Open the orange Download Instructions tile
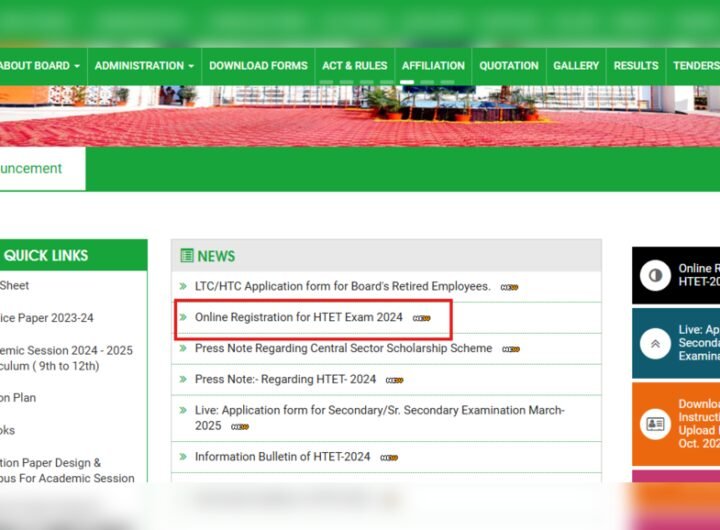Screen dimensions: 720x530 [x=676, y=424]
